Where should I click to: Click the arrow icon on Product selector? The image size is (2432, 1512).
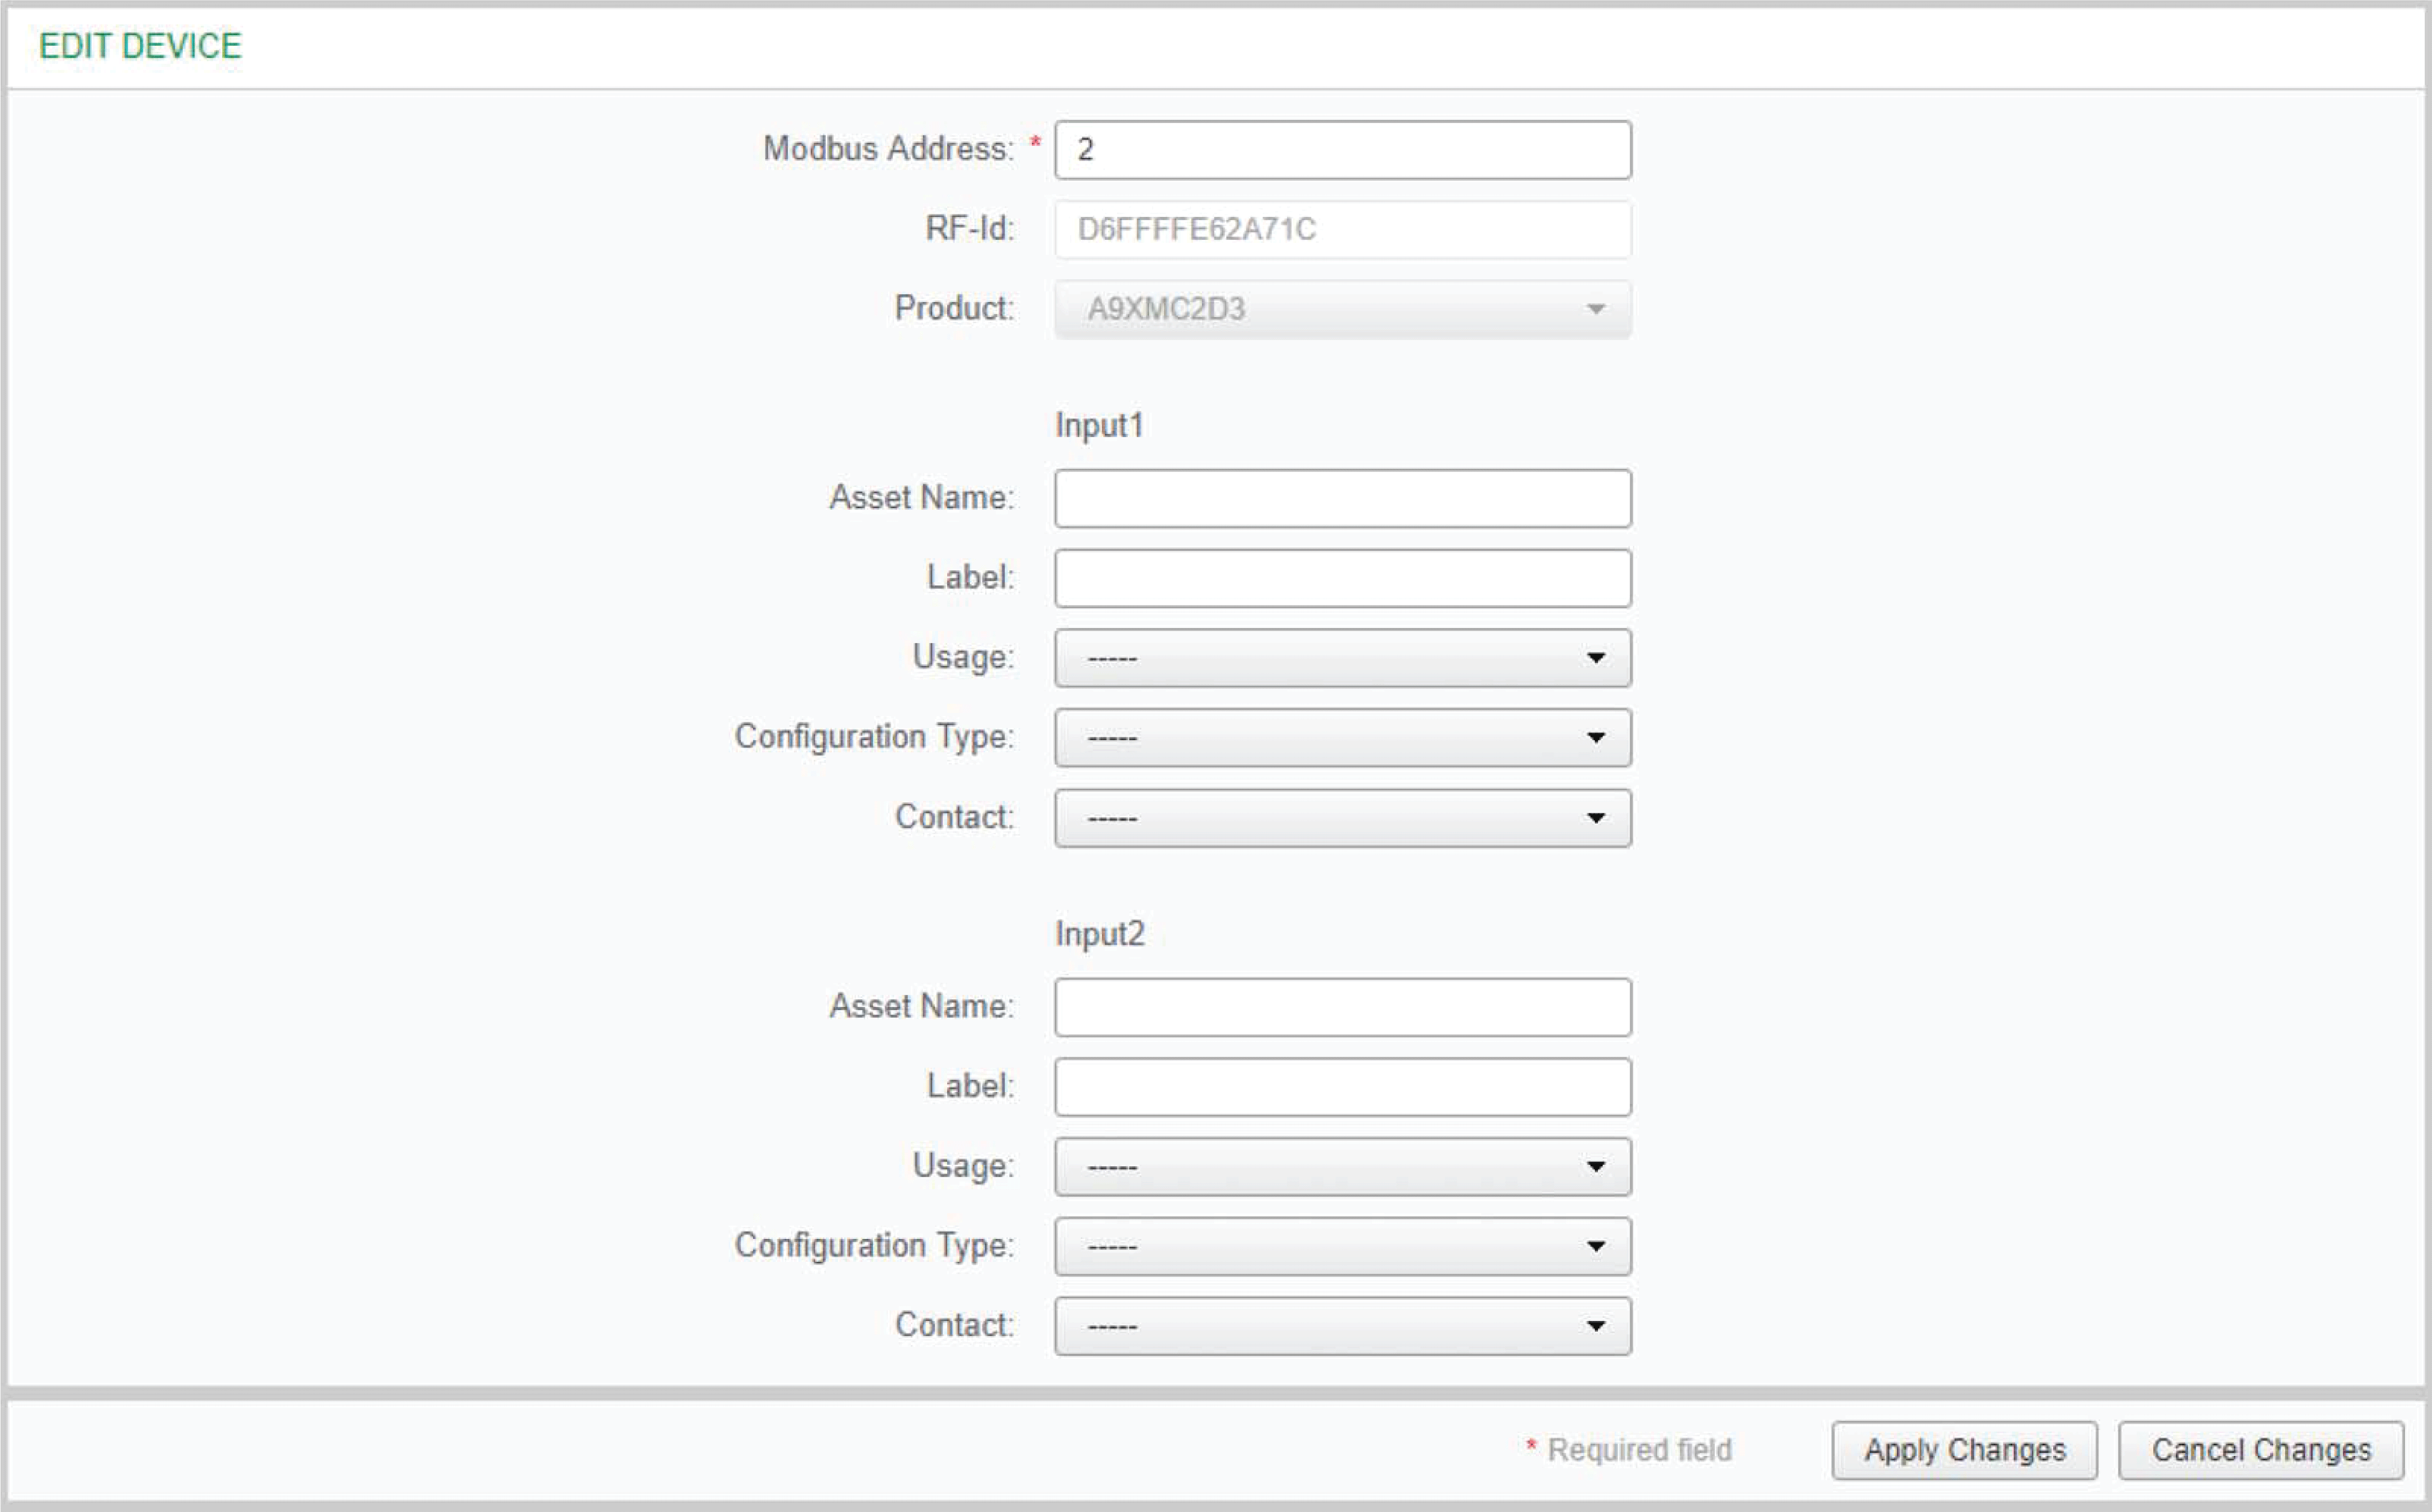[x=1596, y=309]
